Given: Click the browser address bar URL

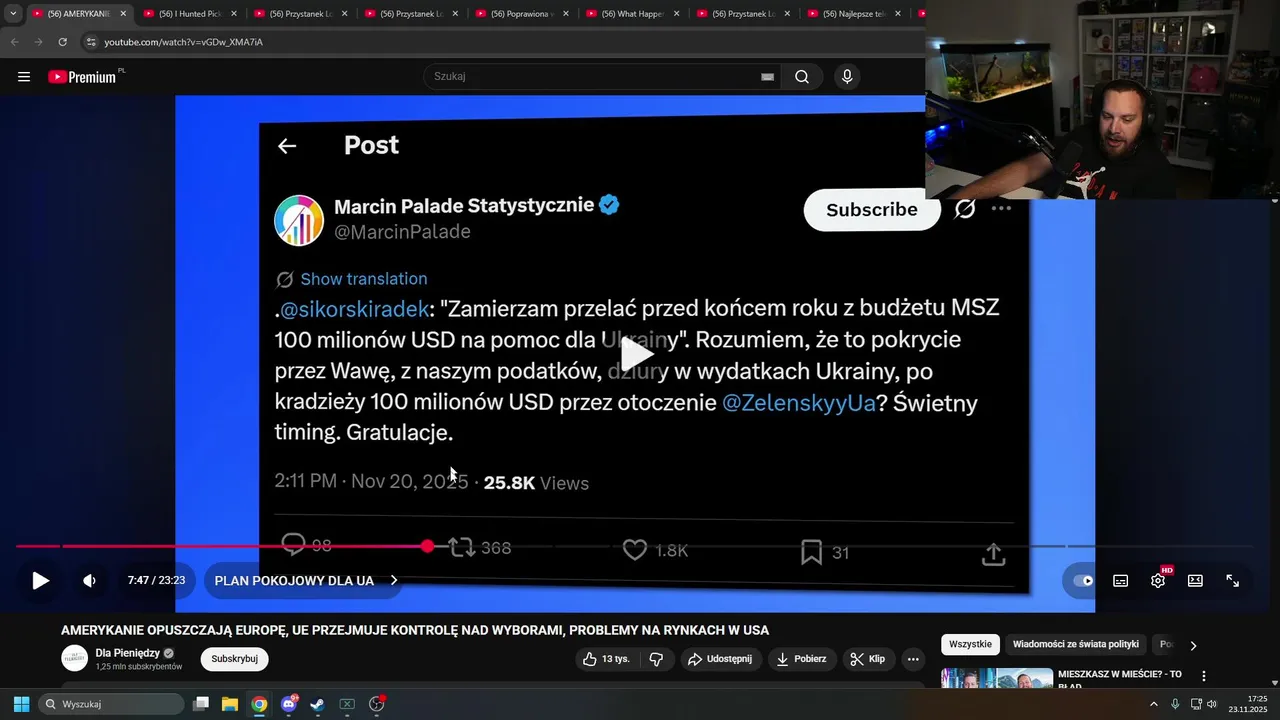Looking at the screenshot, I should (x=184, y=42).
